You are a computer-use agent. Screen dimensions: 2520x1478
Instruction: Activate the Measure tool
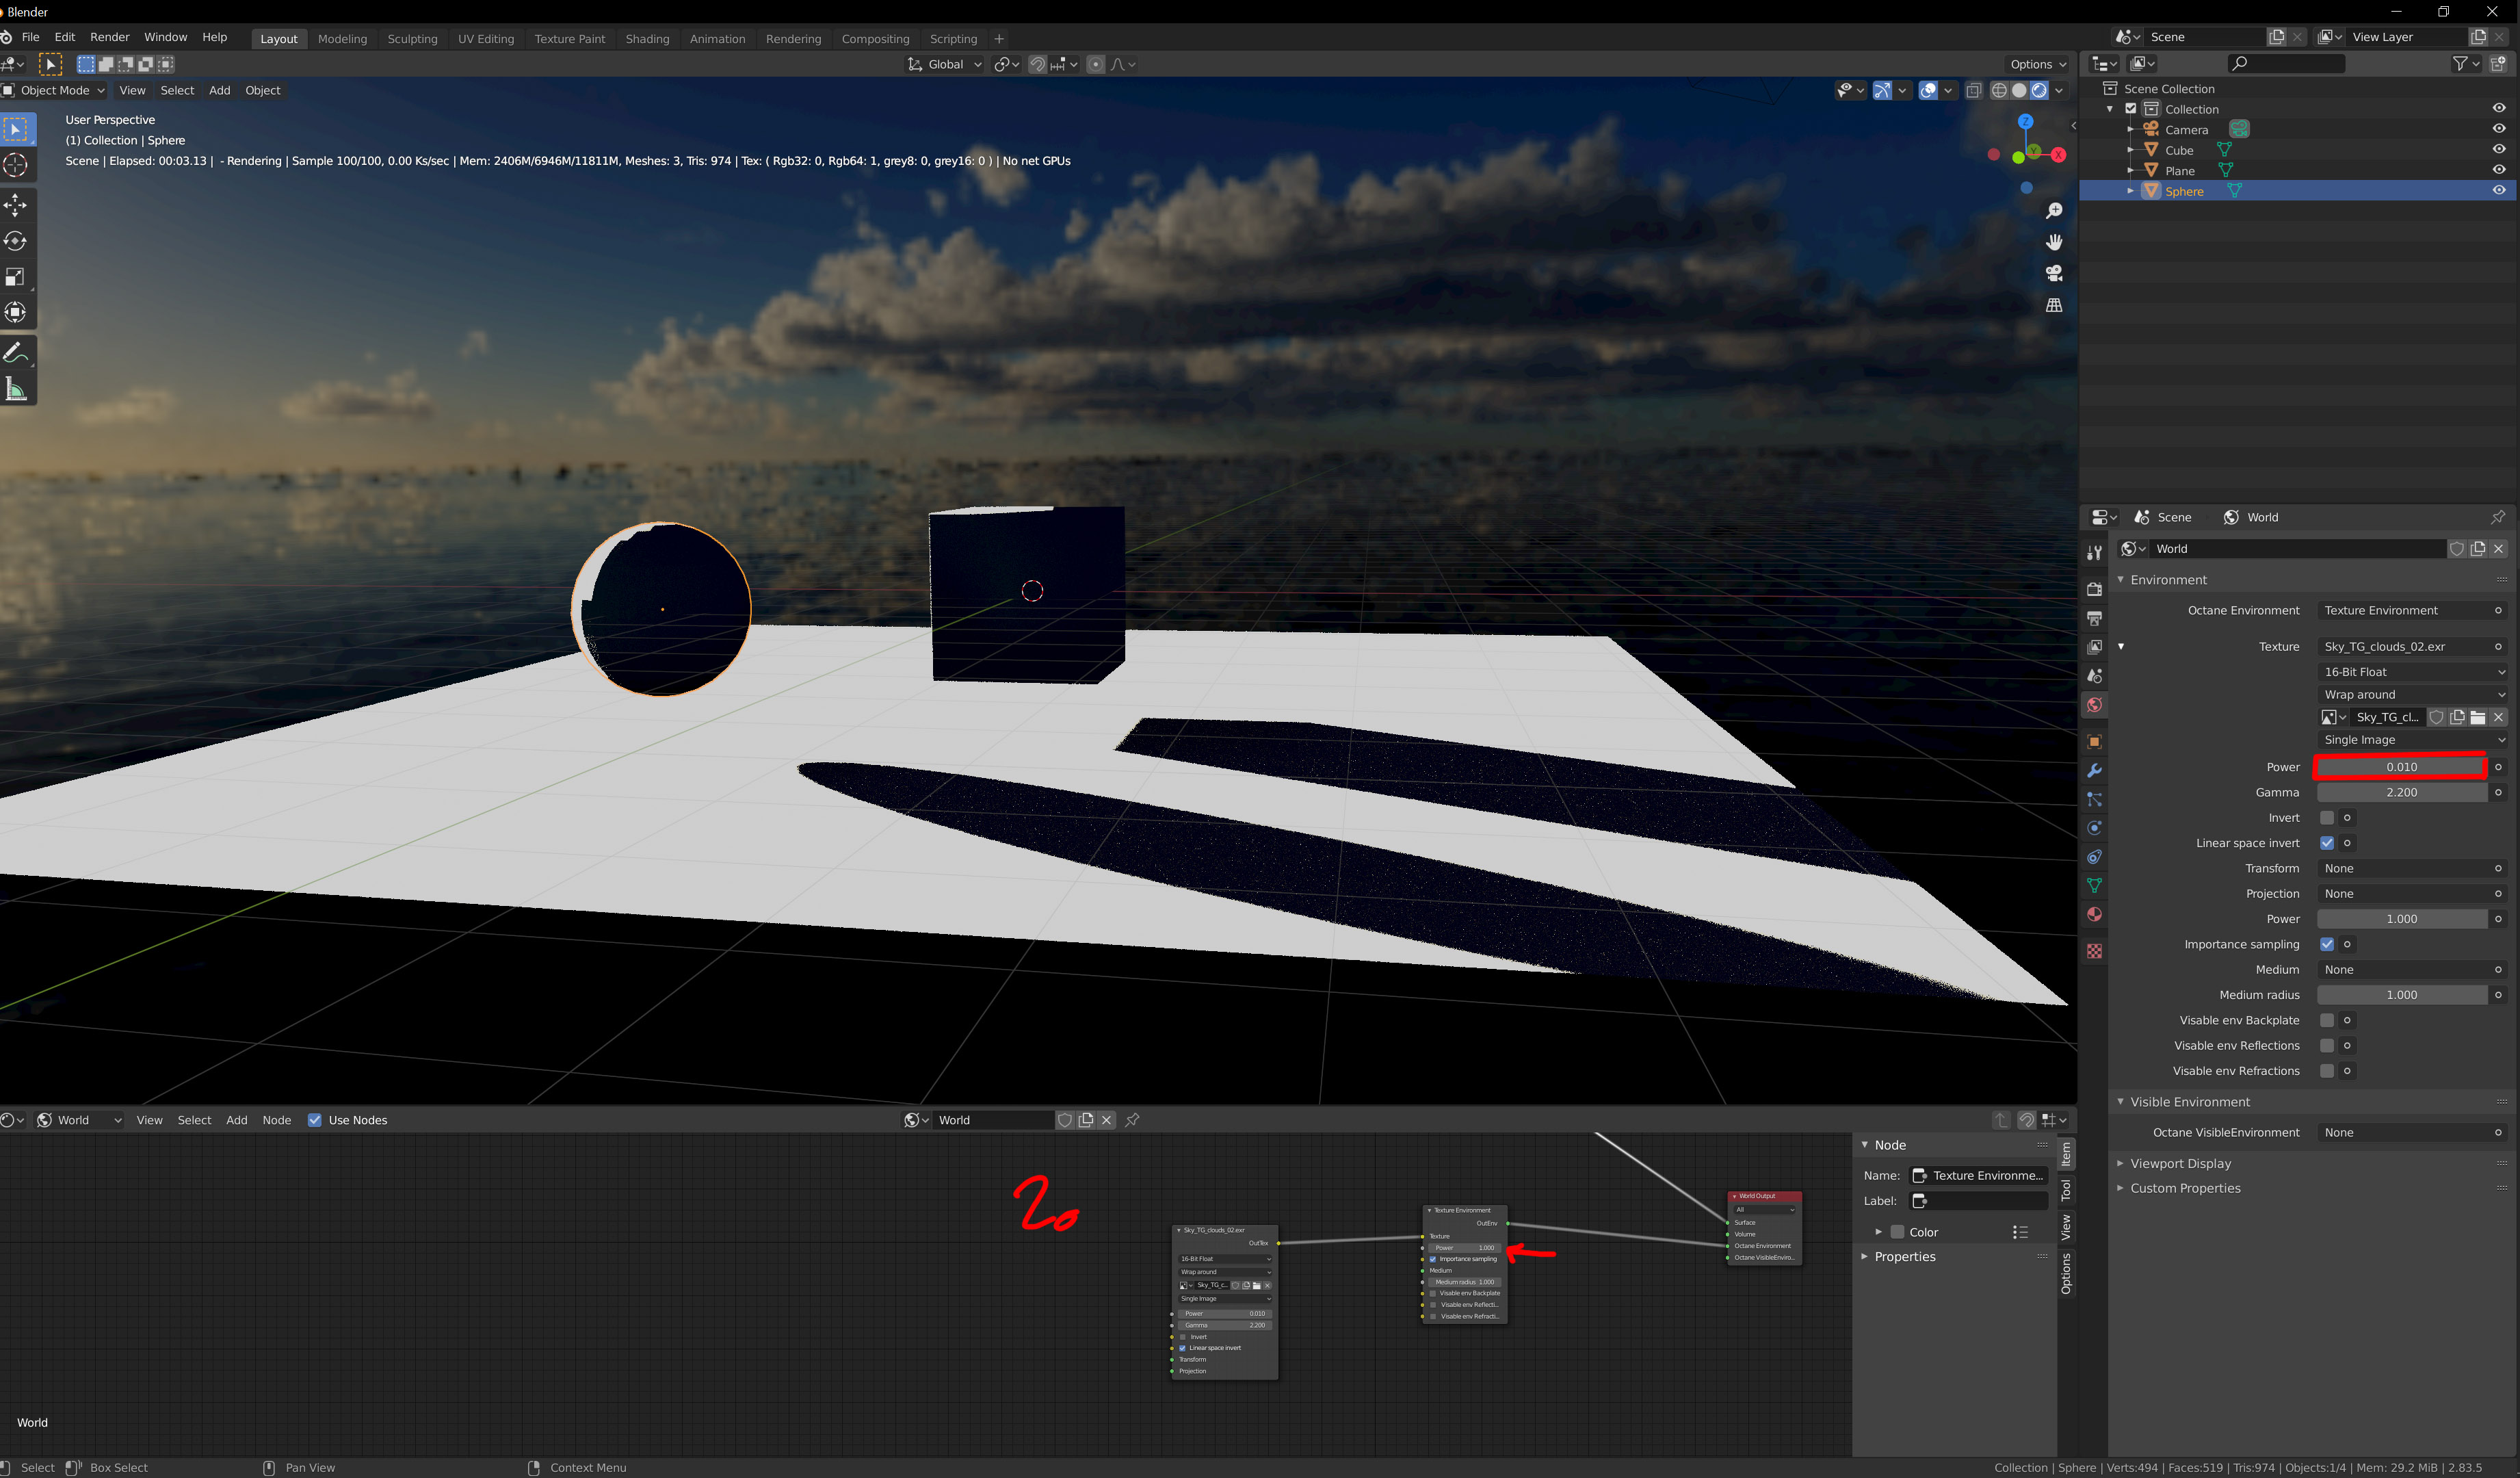pyautogui.click(x=16, y=389)
